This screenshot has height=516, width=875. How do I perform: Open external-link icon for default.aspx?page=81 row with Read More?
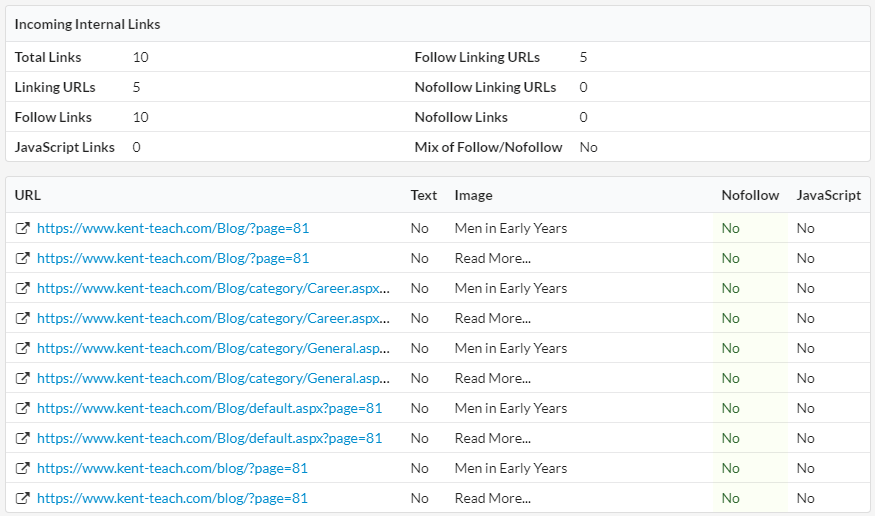pyautogui.click(x=22, y=438)
